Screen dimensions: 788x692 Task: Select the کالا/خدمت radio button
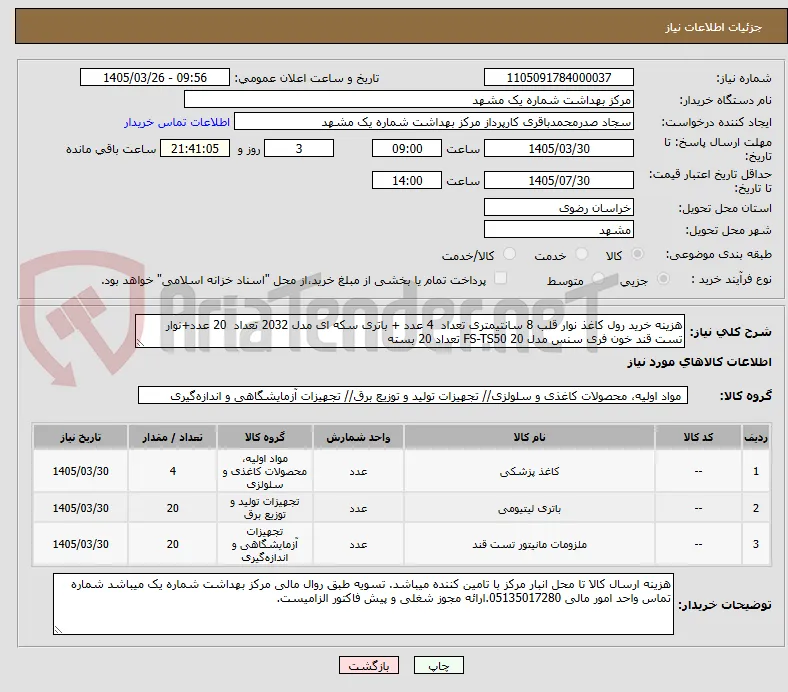(509, 254)
